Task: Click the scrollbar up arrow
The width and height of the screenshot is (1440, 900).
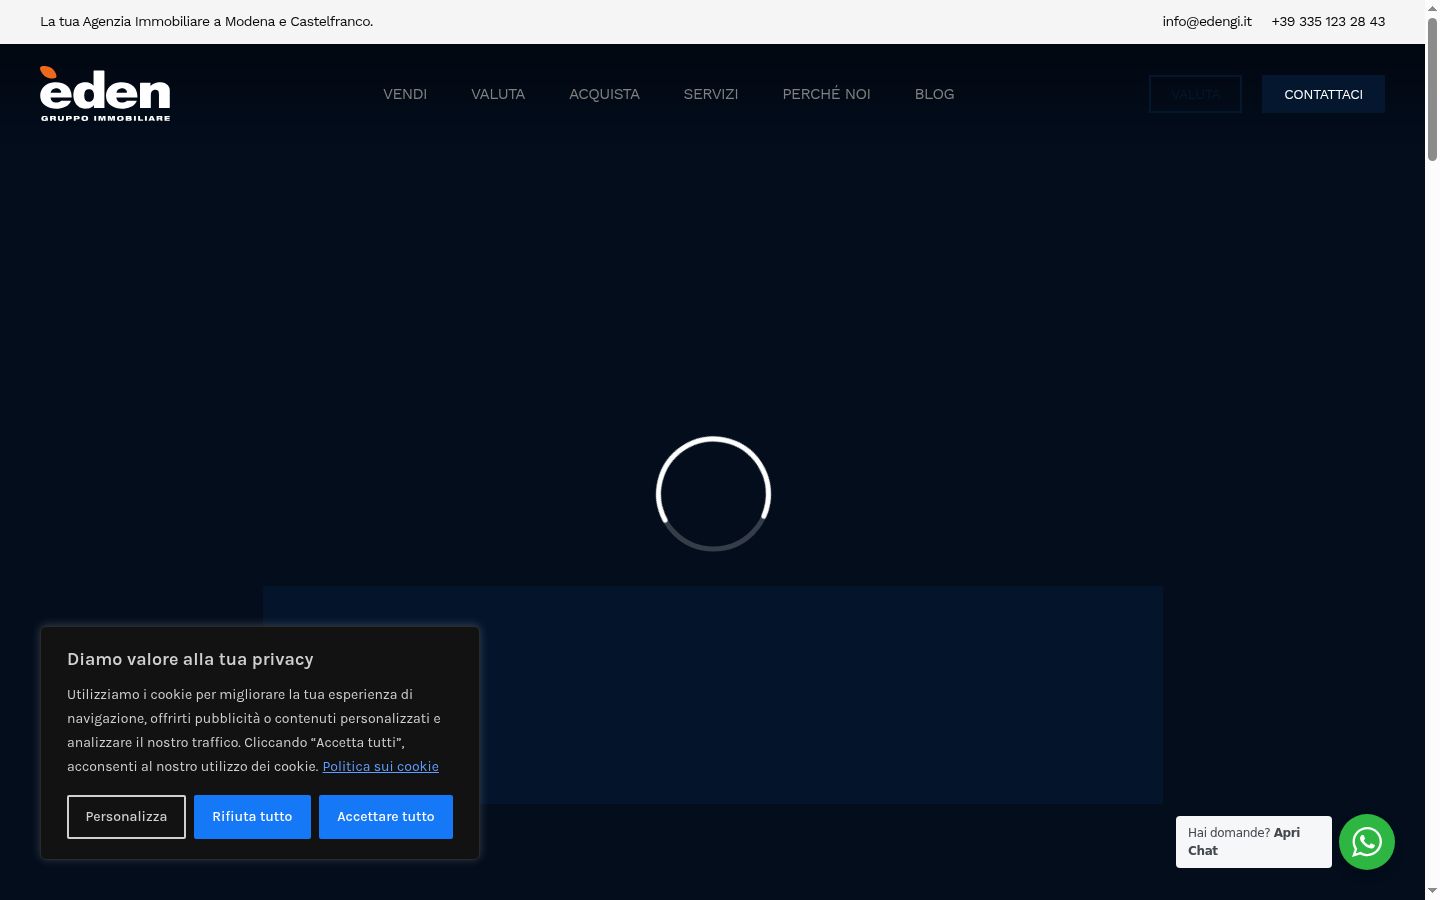Action: [1432, 8]
